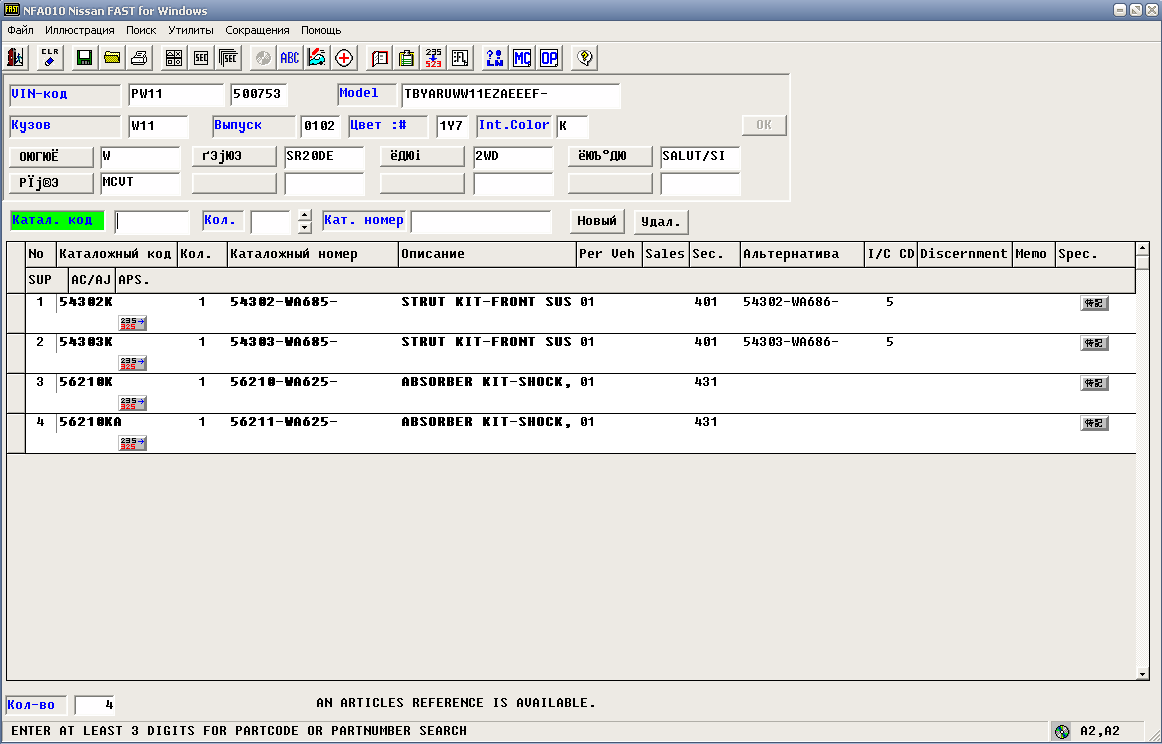The image size is (1162, 744).
Task: Click the Spec icon for row 54303K
Action: (x=1095, y=343)
